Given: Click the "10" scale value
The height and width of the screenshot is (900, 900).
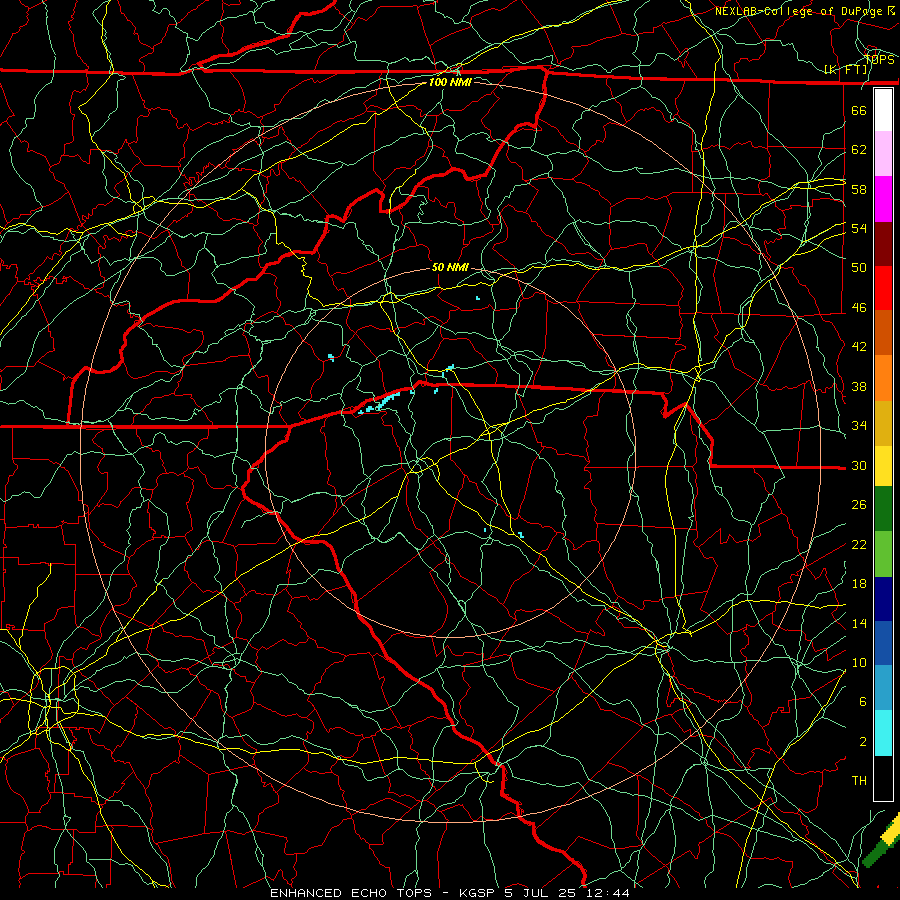Looking at the screenshot, I should click(859, 662).
